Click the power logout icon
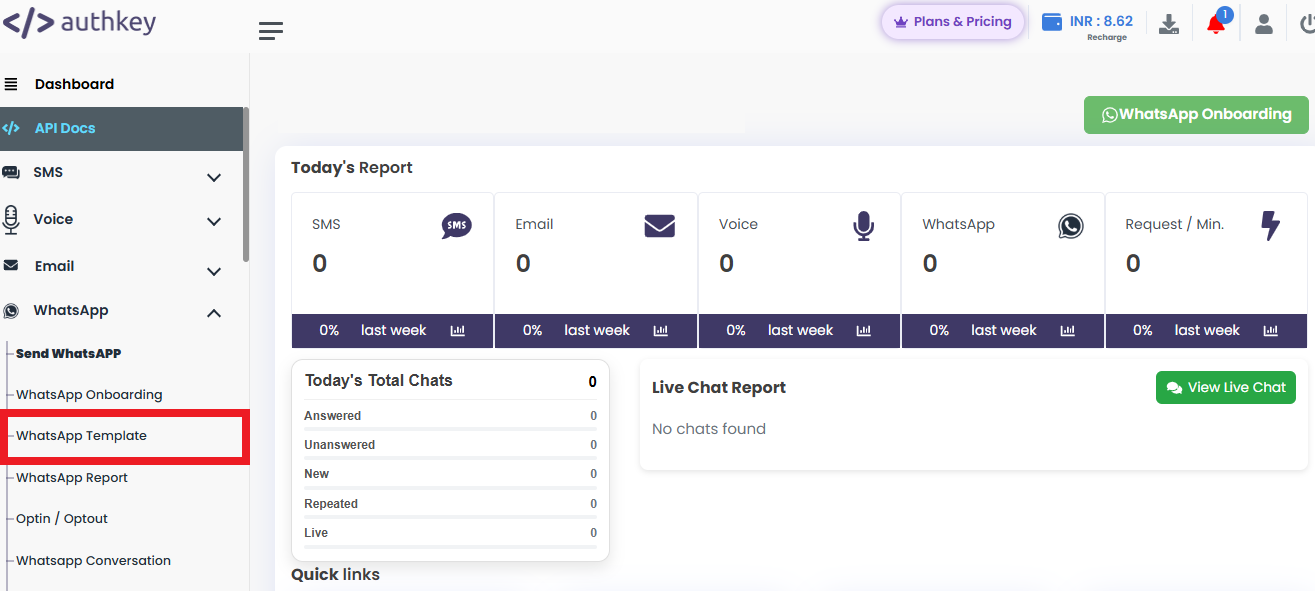 (1306, 24)
